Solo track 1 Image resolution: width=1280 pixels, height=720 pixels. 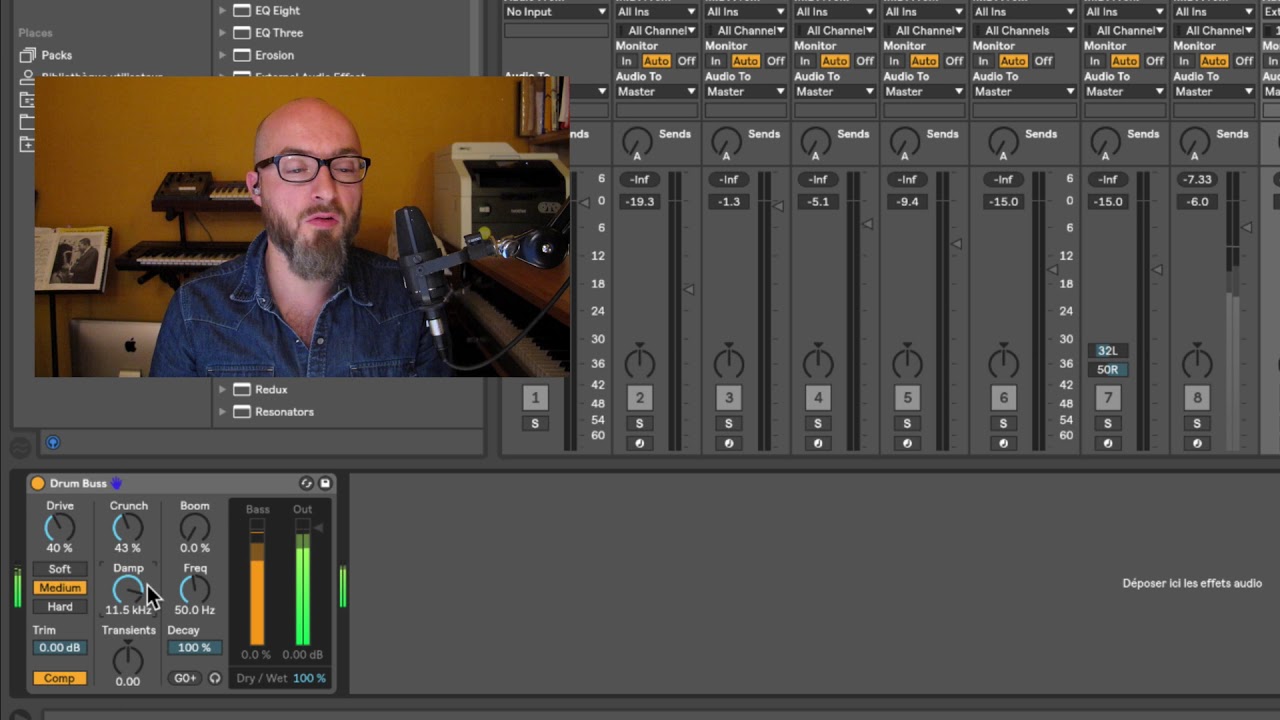(x=535, y=424)
